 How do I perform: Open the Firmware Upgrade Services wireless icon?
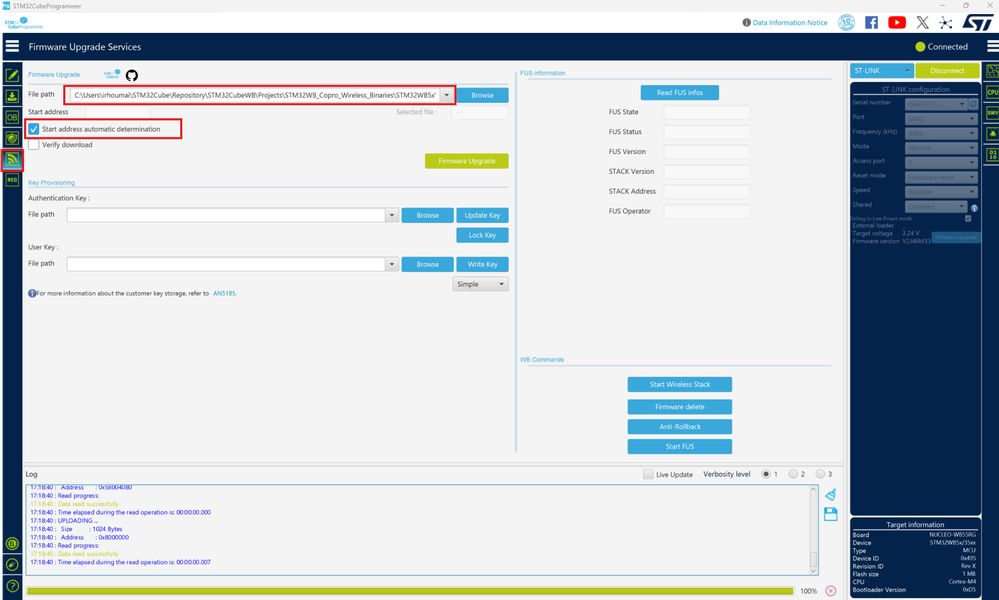tap(12, 159)
